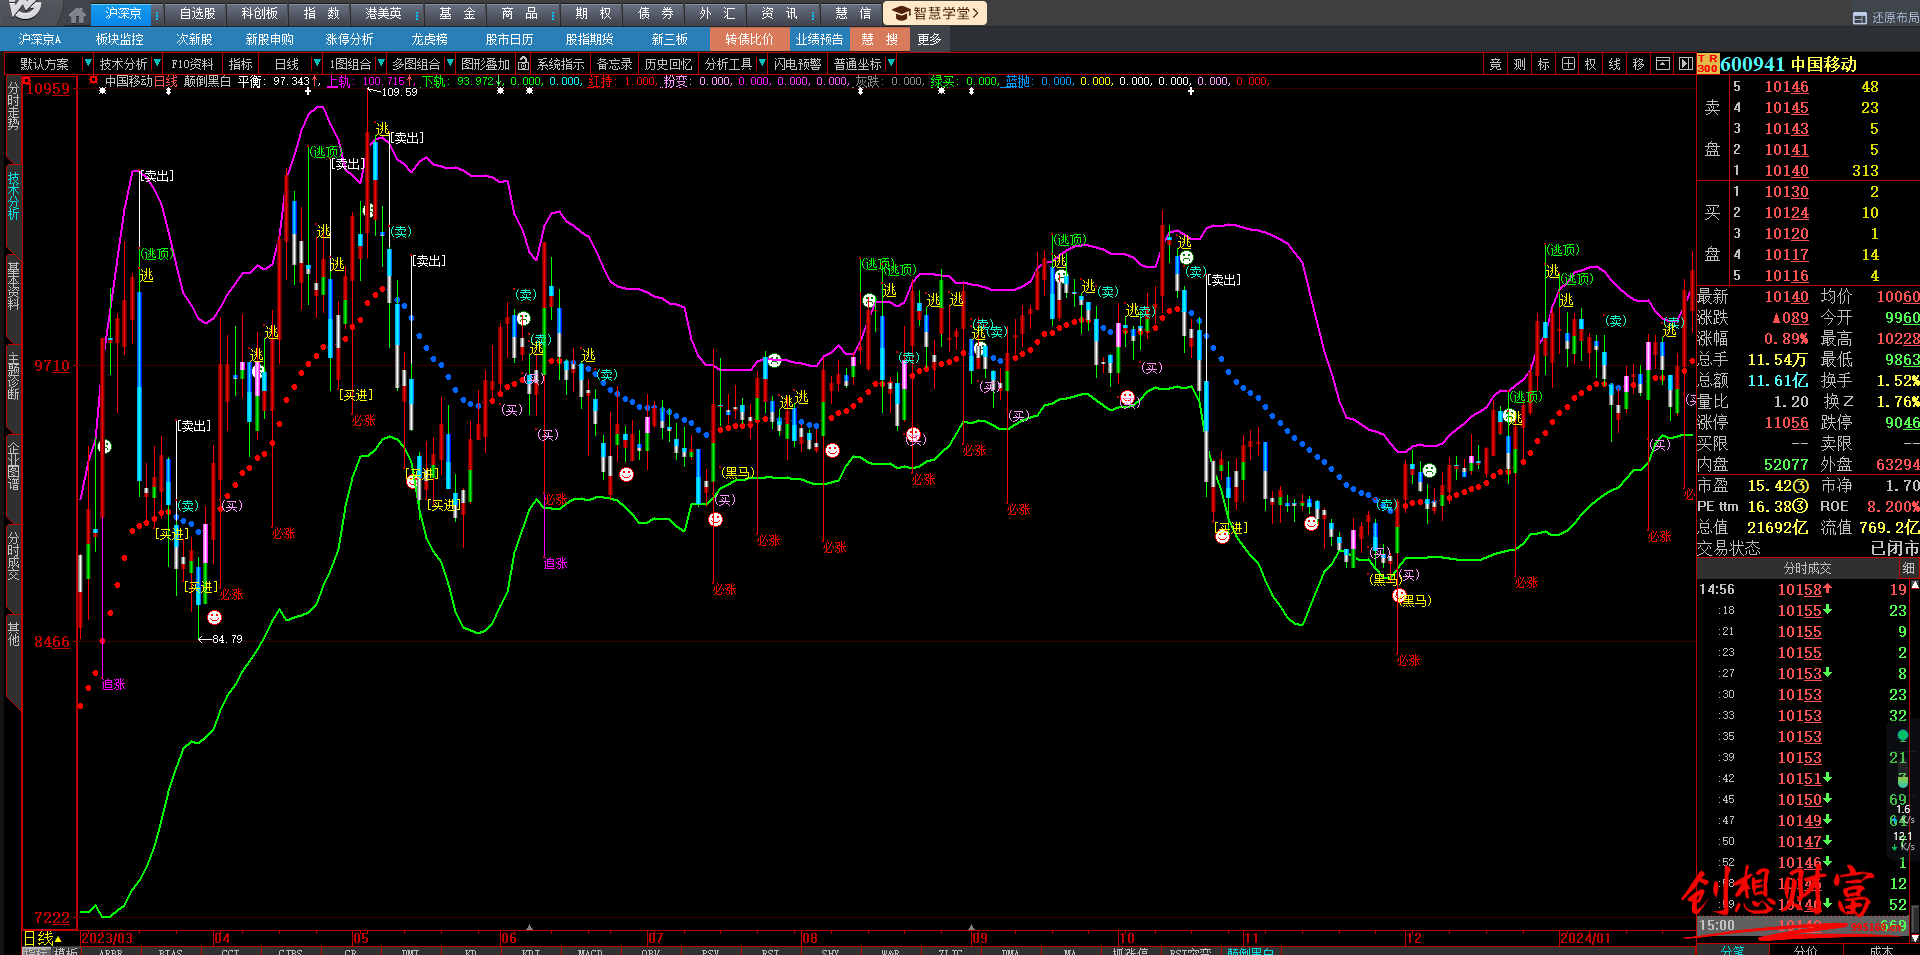The height and width of the screenshot is (955, 1920).
Task: Click the 标 mark icon
Action: click(1543, 64)
